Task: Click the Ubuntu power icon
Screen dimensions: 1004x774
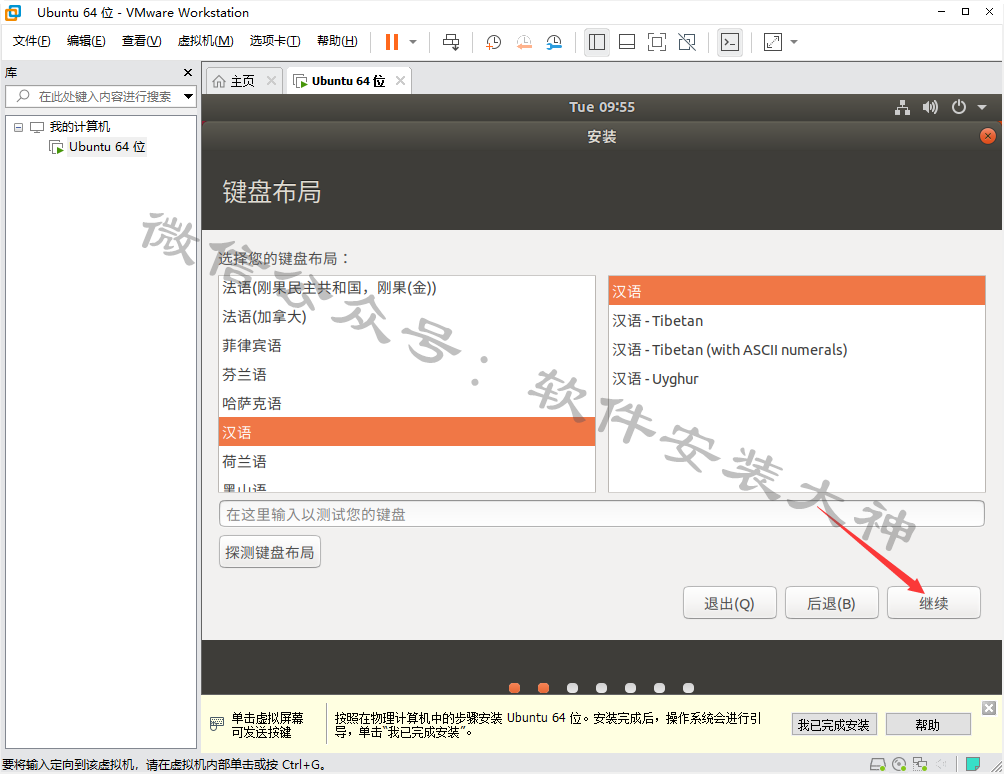Action: click(x=959, y=107)
